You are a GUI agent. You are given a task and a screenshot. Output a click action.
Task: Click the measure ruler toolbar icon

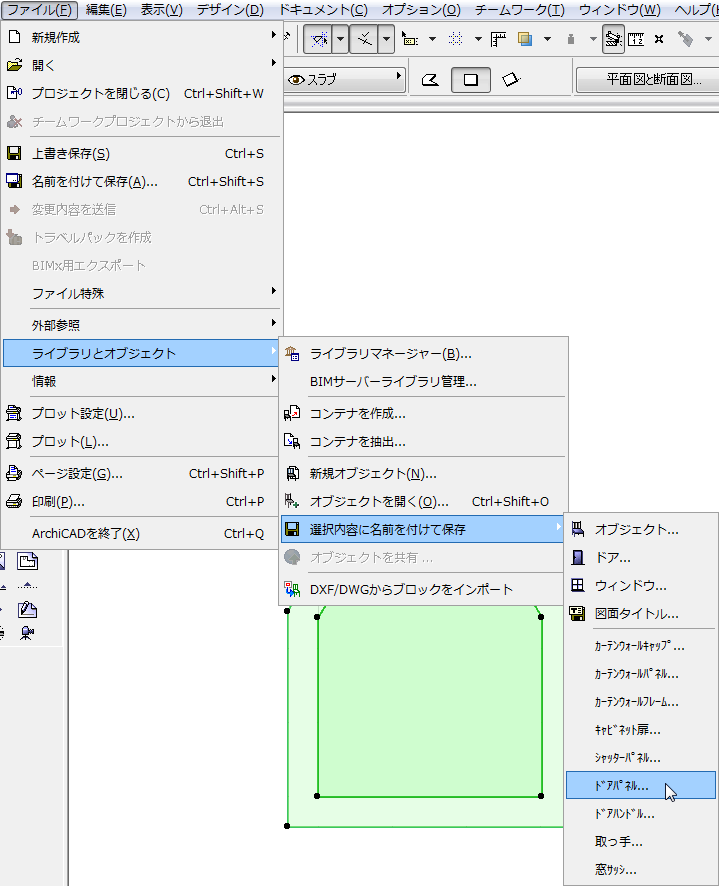(x=636, y=39)
